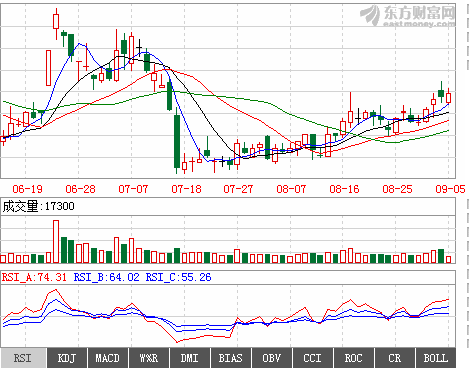The width and height of the screenshot is (469, 375).
Task: Show the W%R indicator
Action: (x=149, y=358)
